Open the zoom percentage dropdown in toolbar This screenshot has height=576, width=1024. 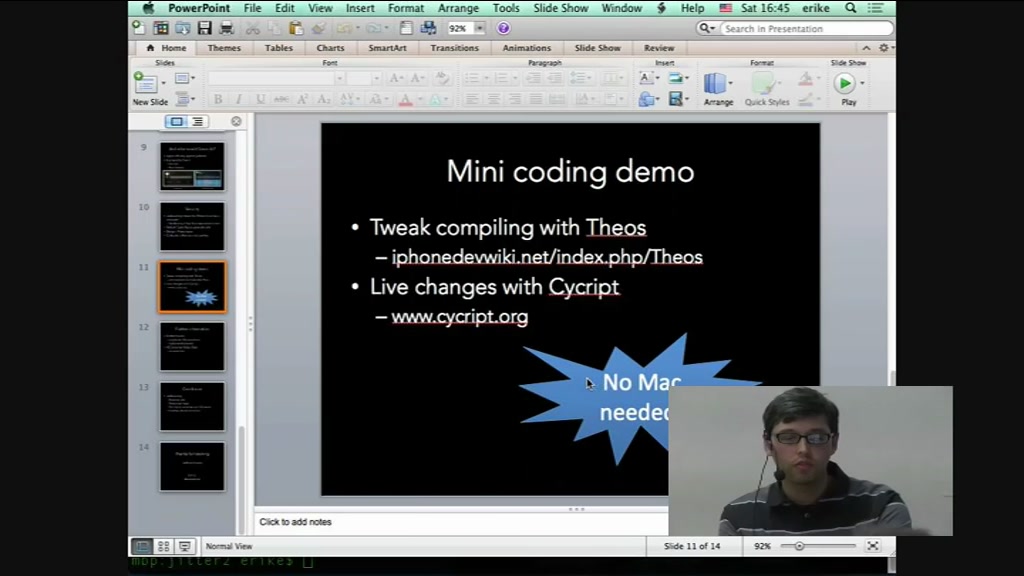pos(479,28)
